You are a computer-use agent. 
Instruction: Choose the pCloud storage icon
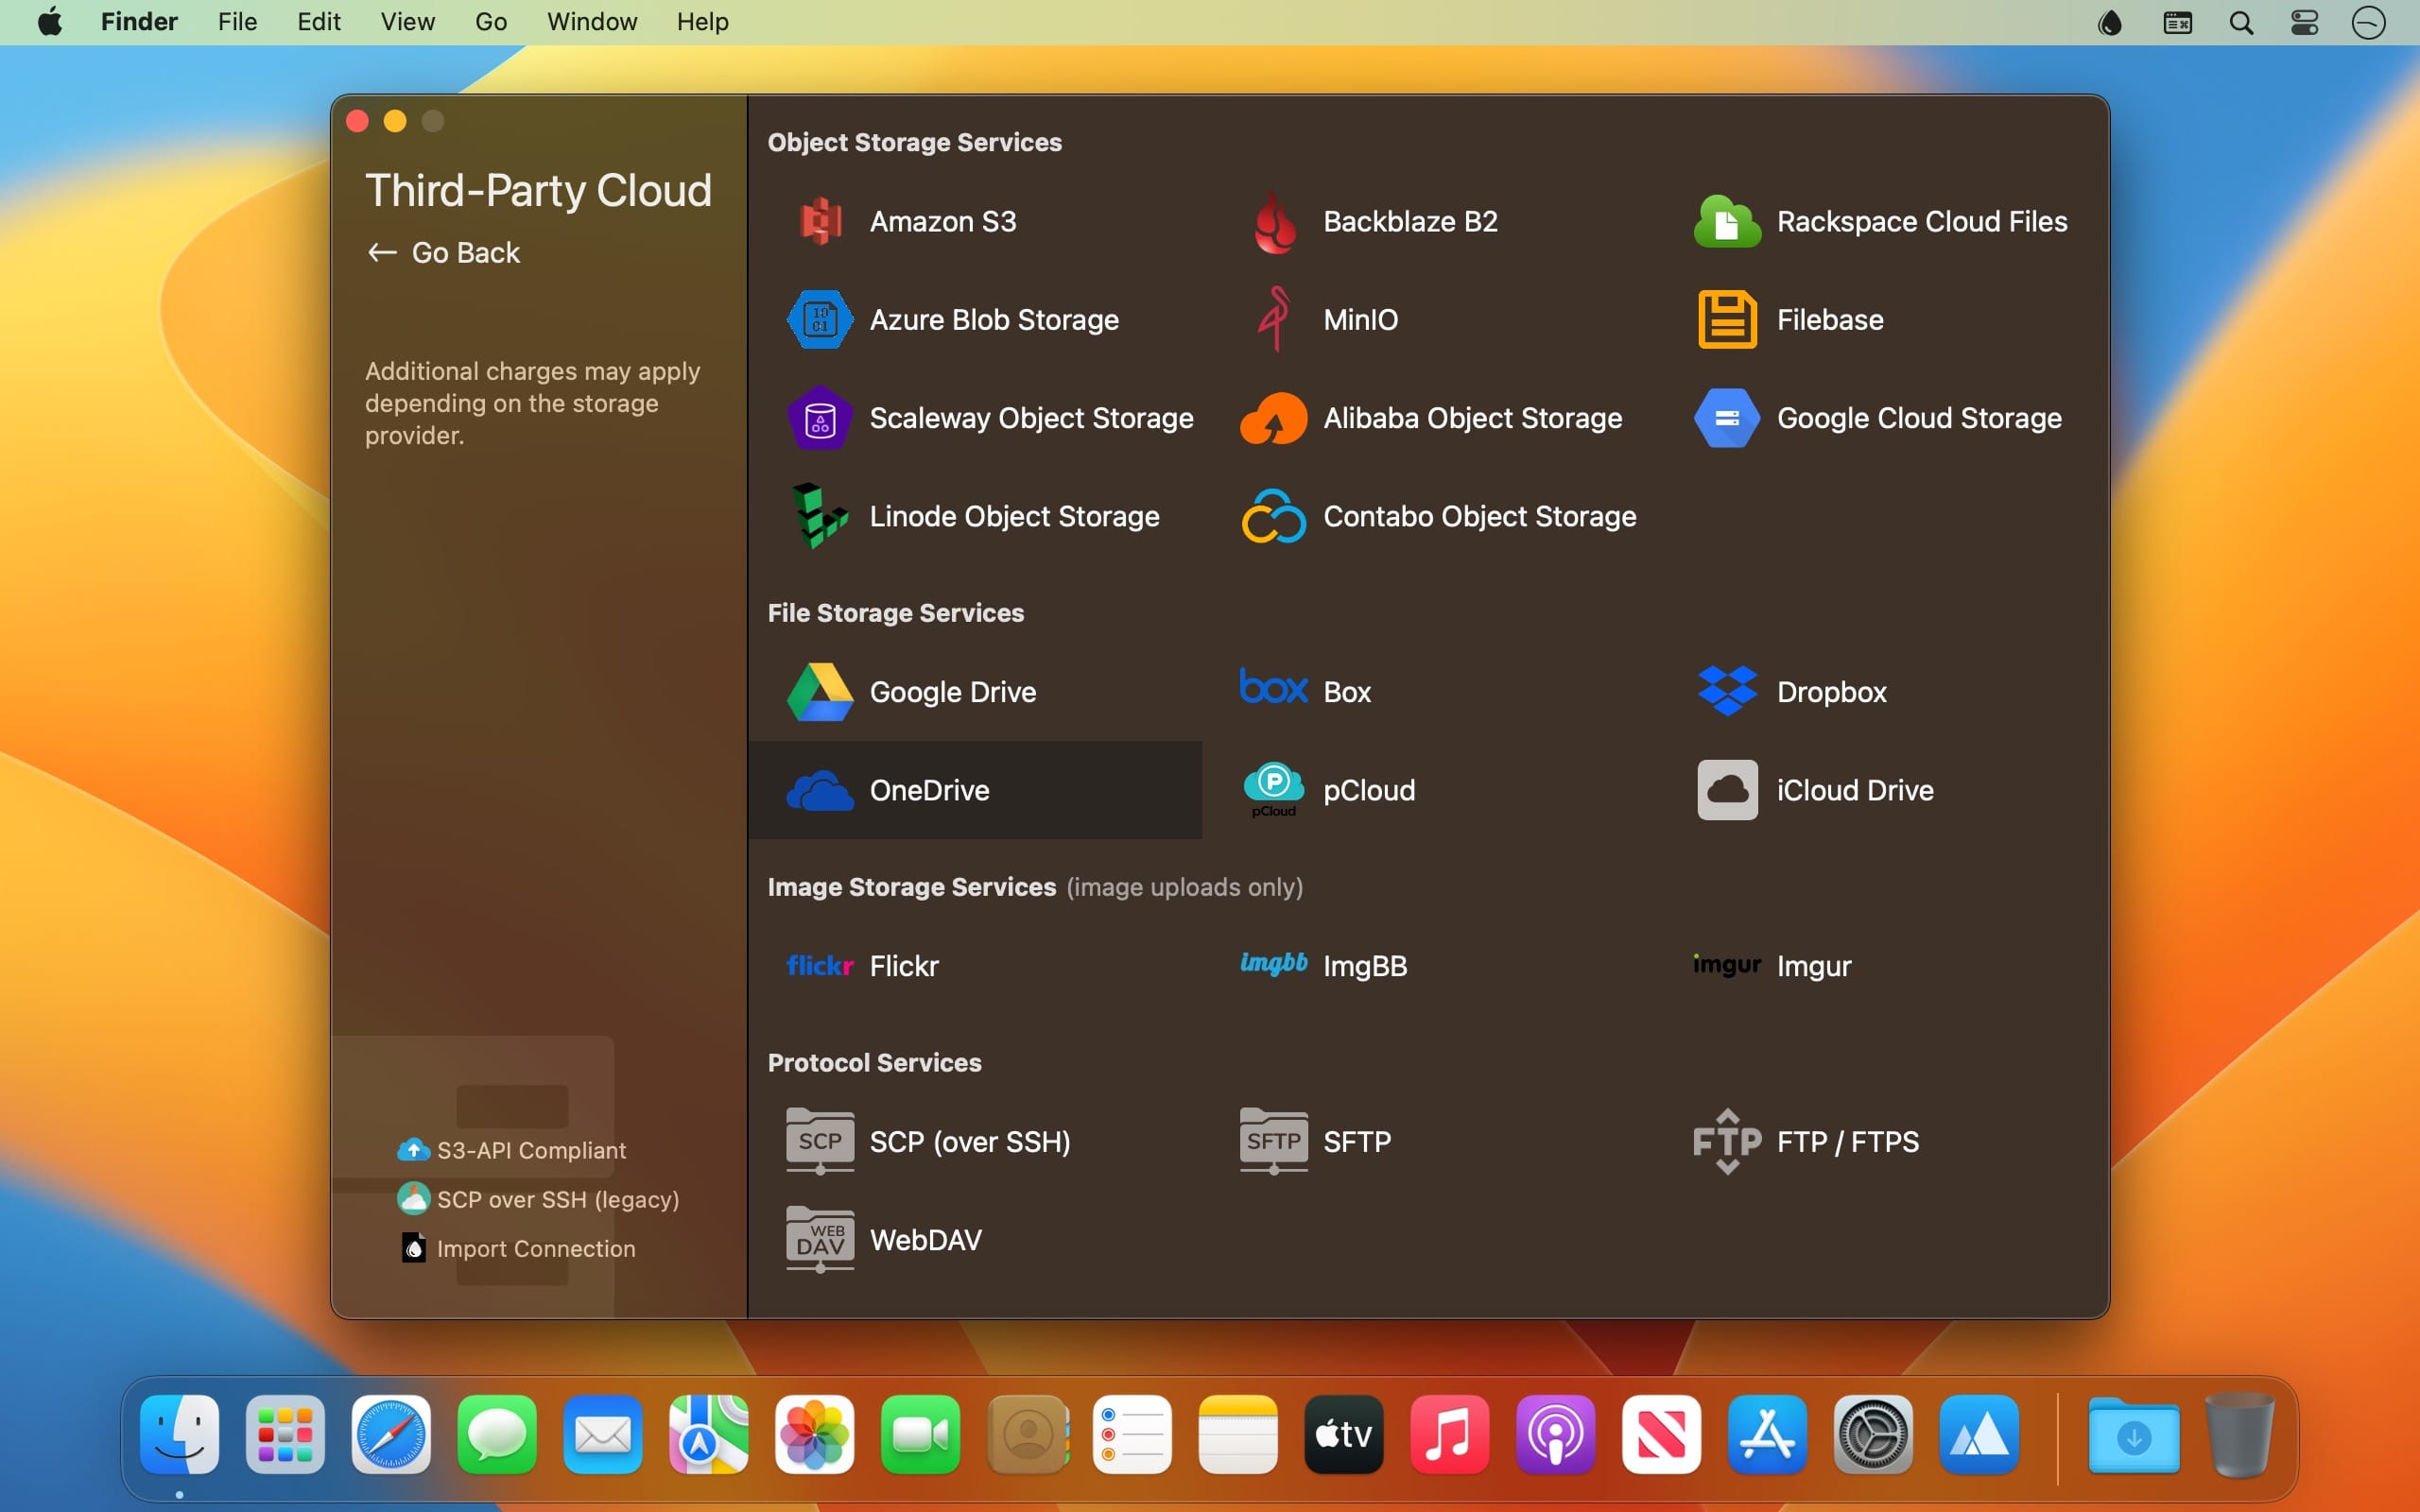pos(1273,790)
